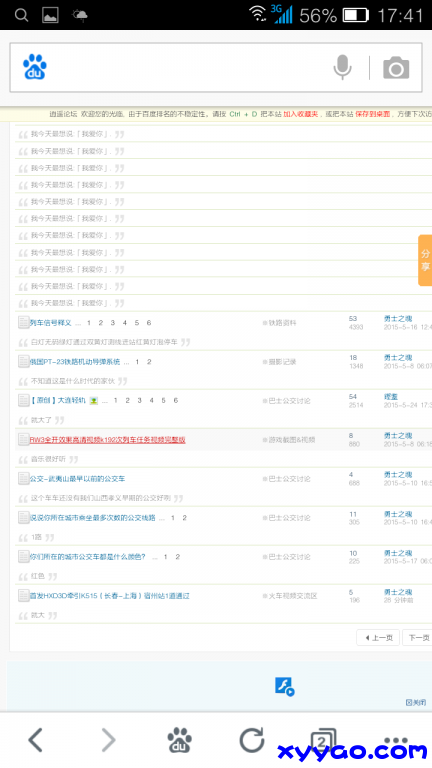Click thread document icon beside 首发HXD3D
This screenshot has height=768, width=432.
pos(24,596)
